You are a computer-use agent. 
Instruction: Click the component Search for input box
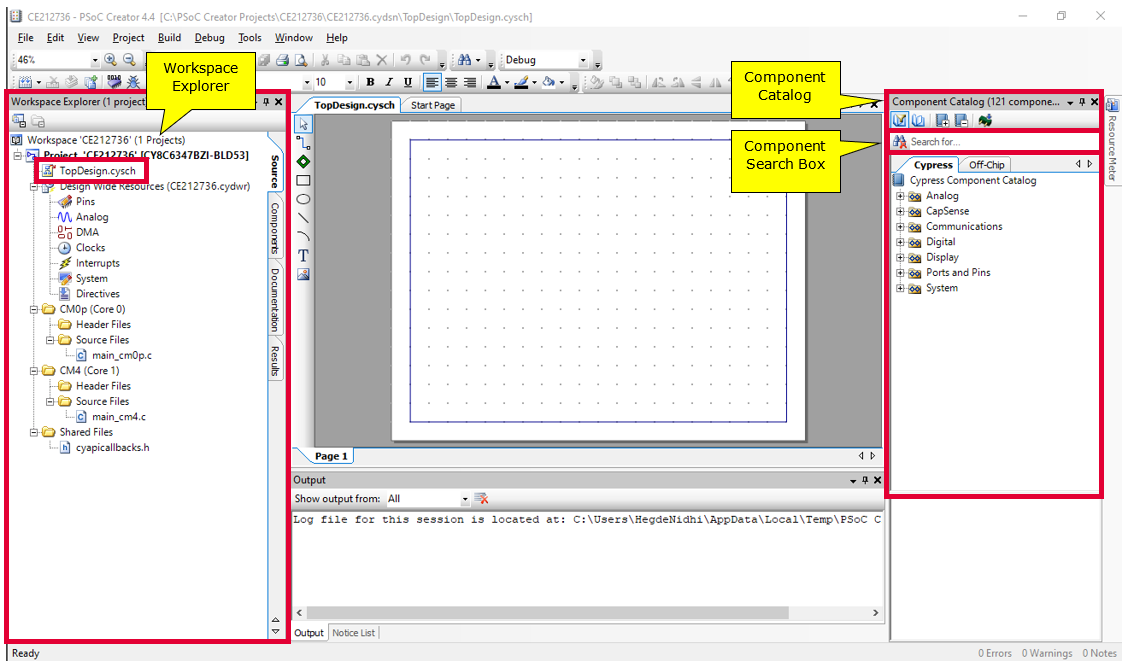(x=1003, y=142)
